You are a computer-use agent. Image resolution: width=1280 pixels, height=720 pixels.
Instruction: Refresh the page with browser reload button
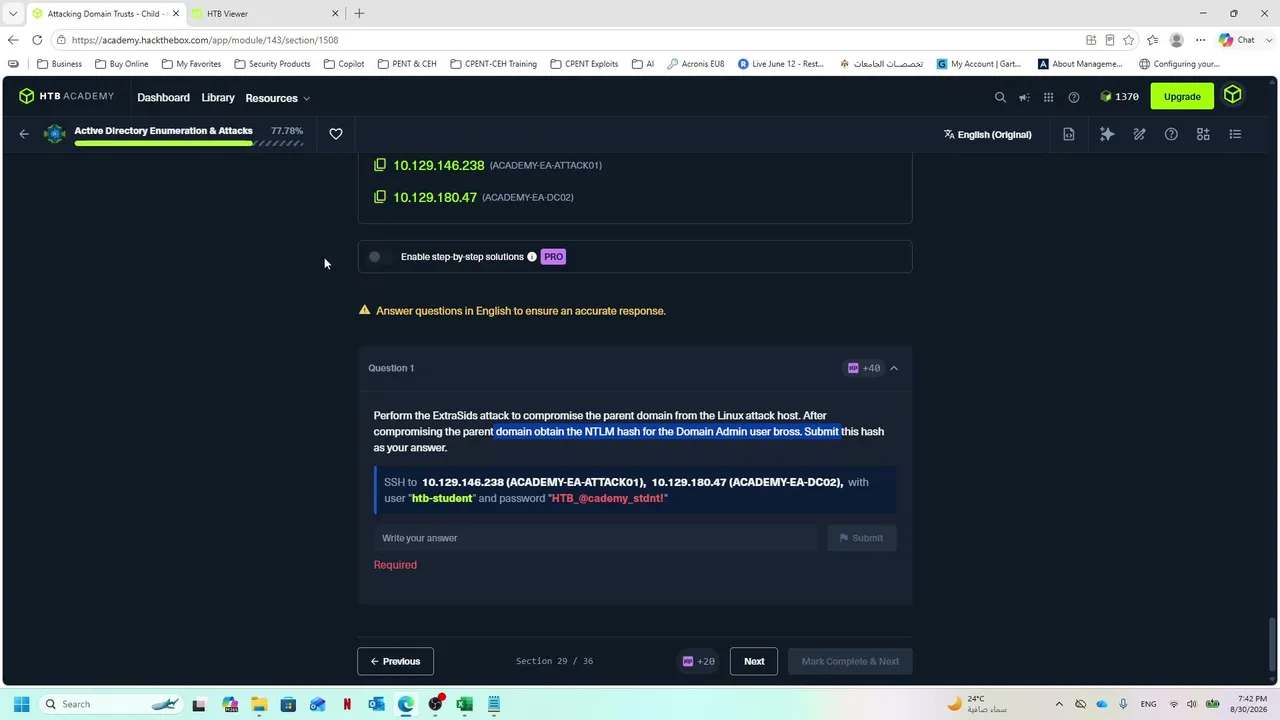(37, 40)
